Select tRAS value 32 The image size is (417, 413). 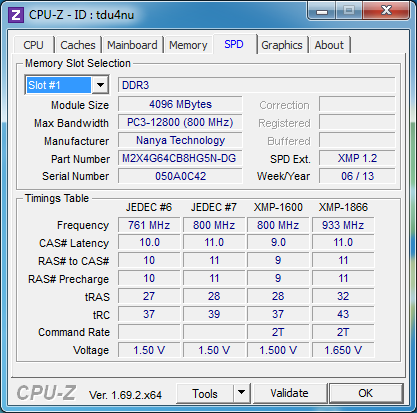pos(343,296)
